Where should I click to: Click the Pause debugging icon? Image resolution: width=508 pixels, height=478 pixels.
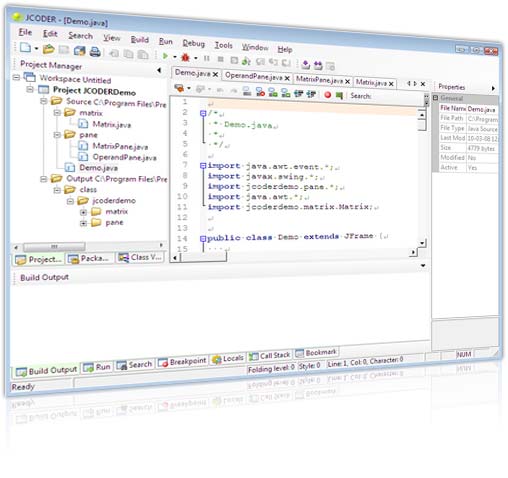(207, 58)
